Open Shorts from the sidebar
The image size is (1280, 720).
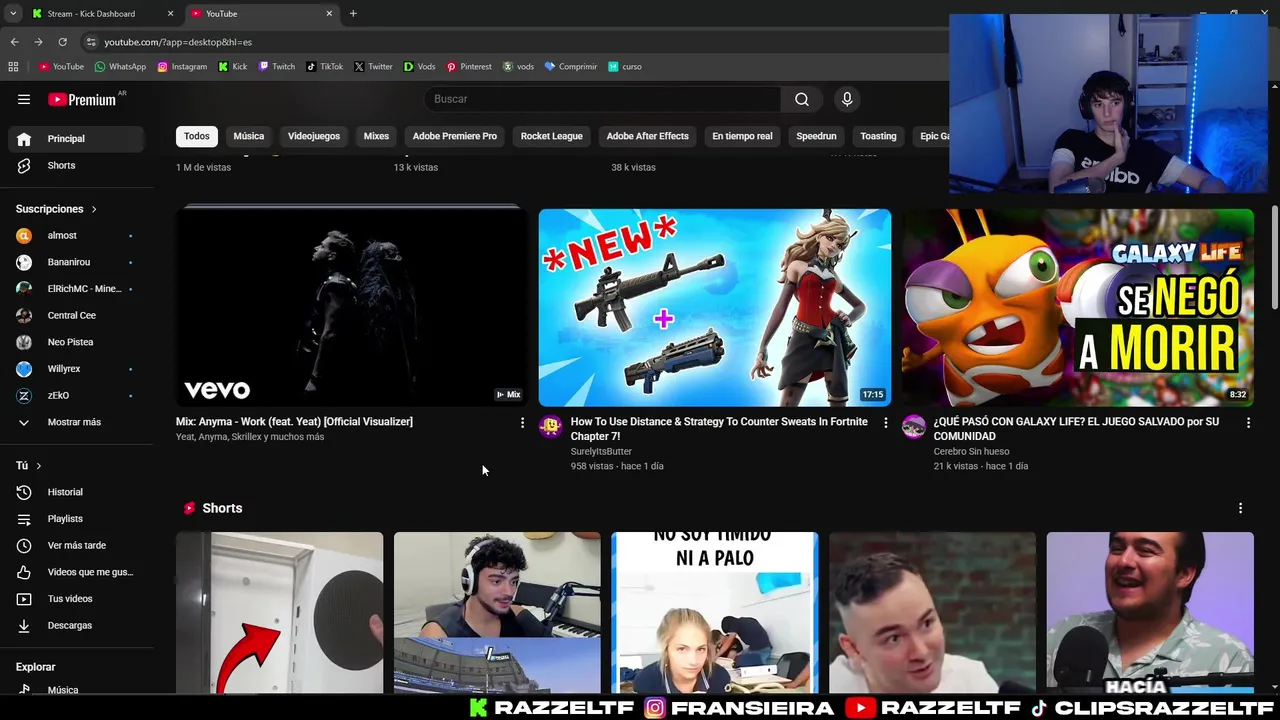(77, 165)
